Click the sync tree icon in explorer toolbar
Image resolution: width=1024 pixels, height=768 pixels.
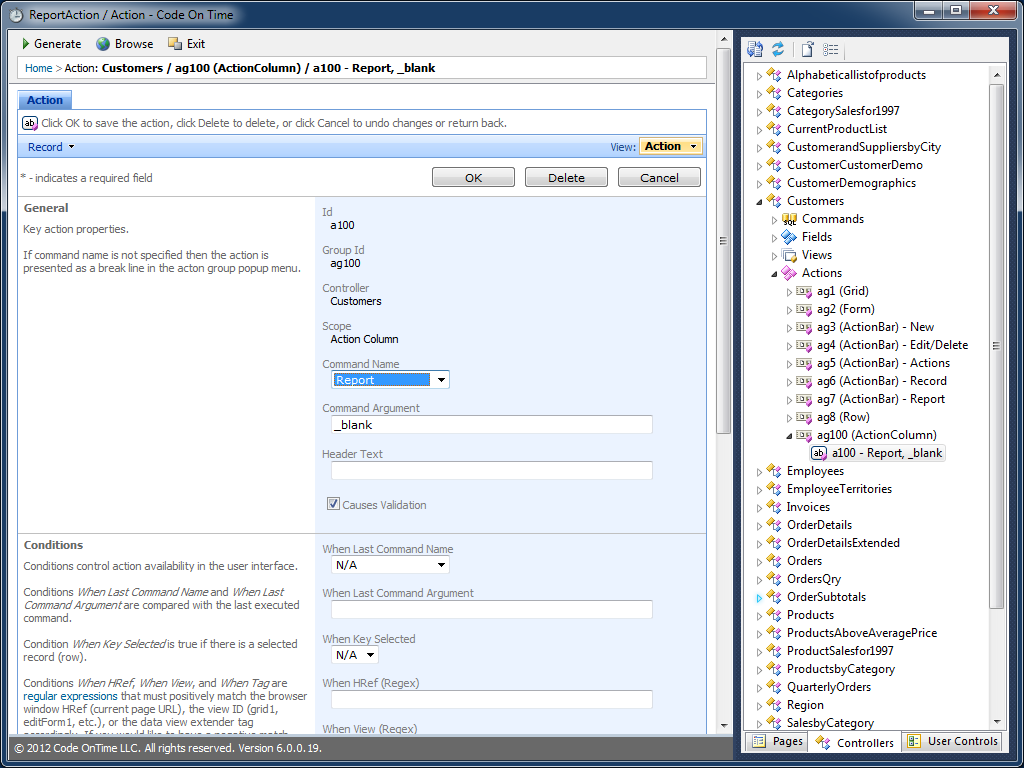click(755, 49)
